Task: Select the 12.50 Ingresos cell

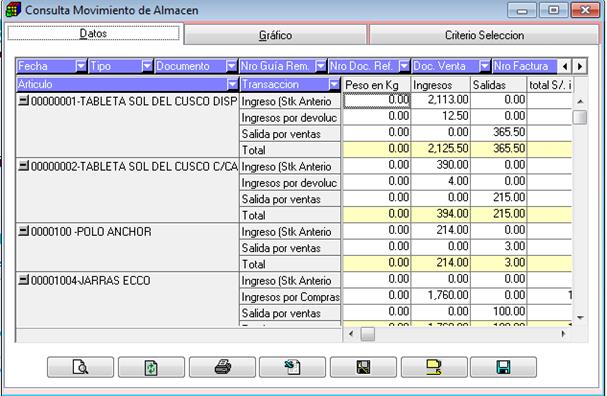Action: pyautogui.click(x=441, y=117)
